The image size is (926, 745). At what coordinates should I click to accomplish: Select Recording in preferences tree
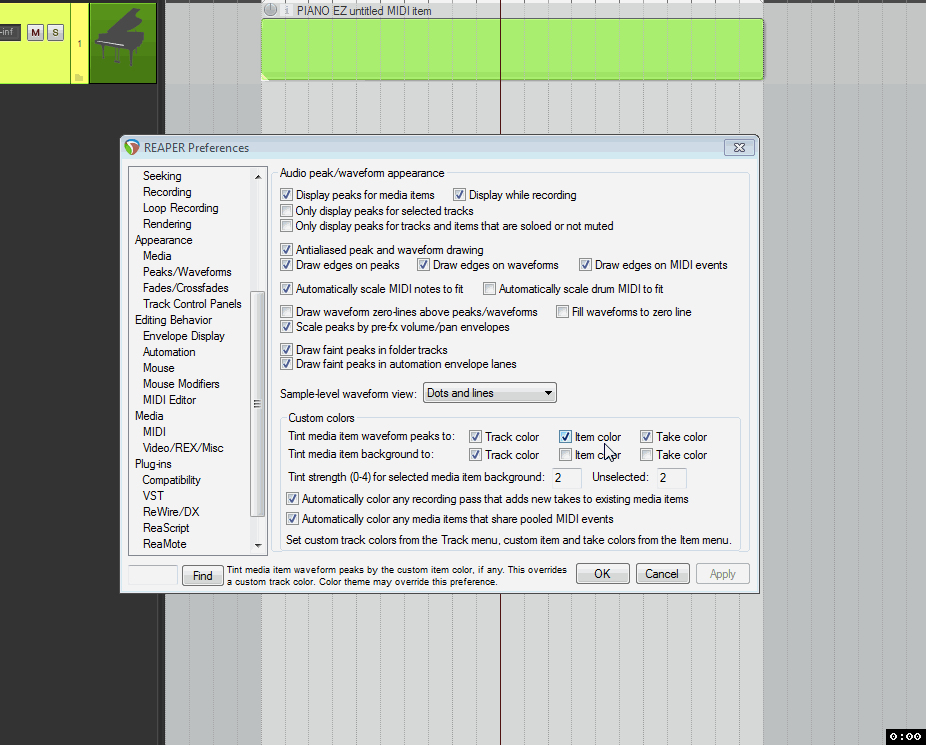(167, 192)
